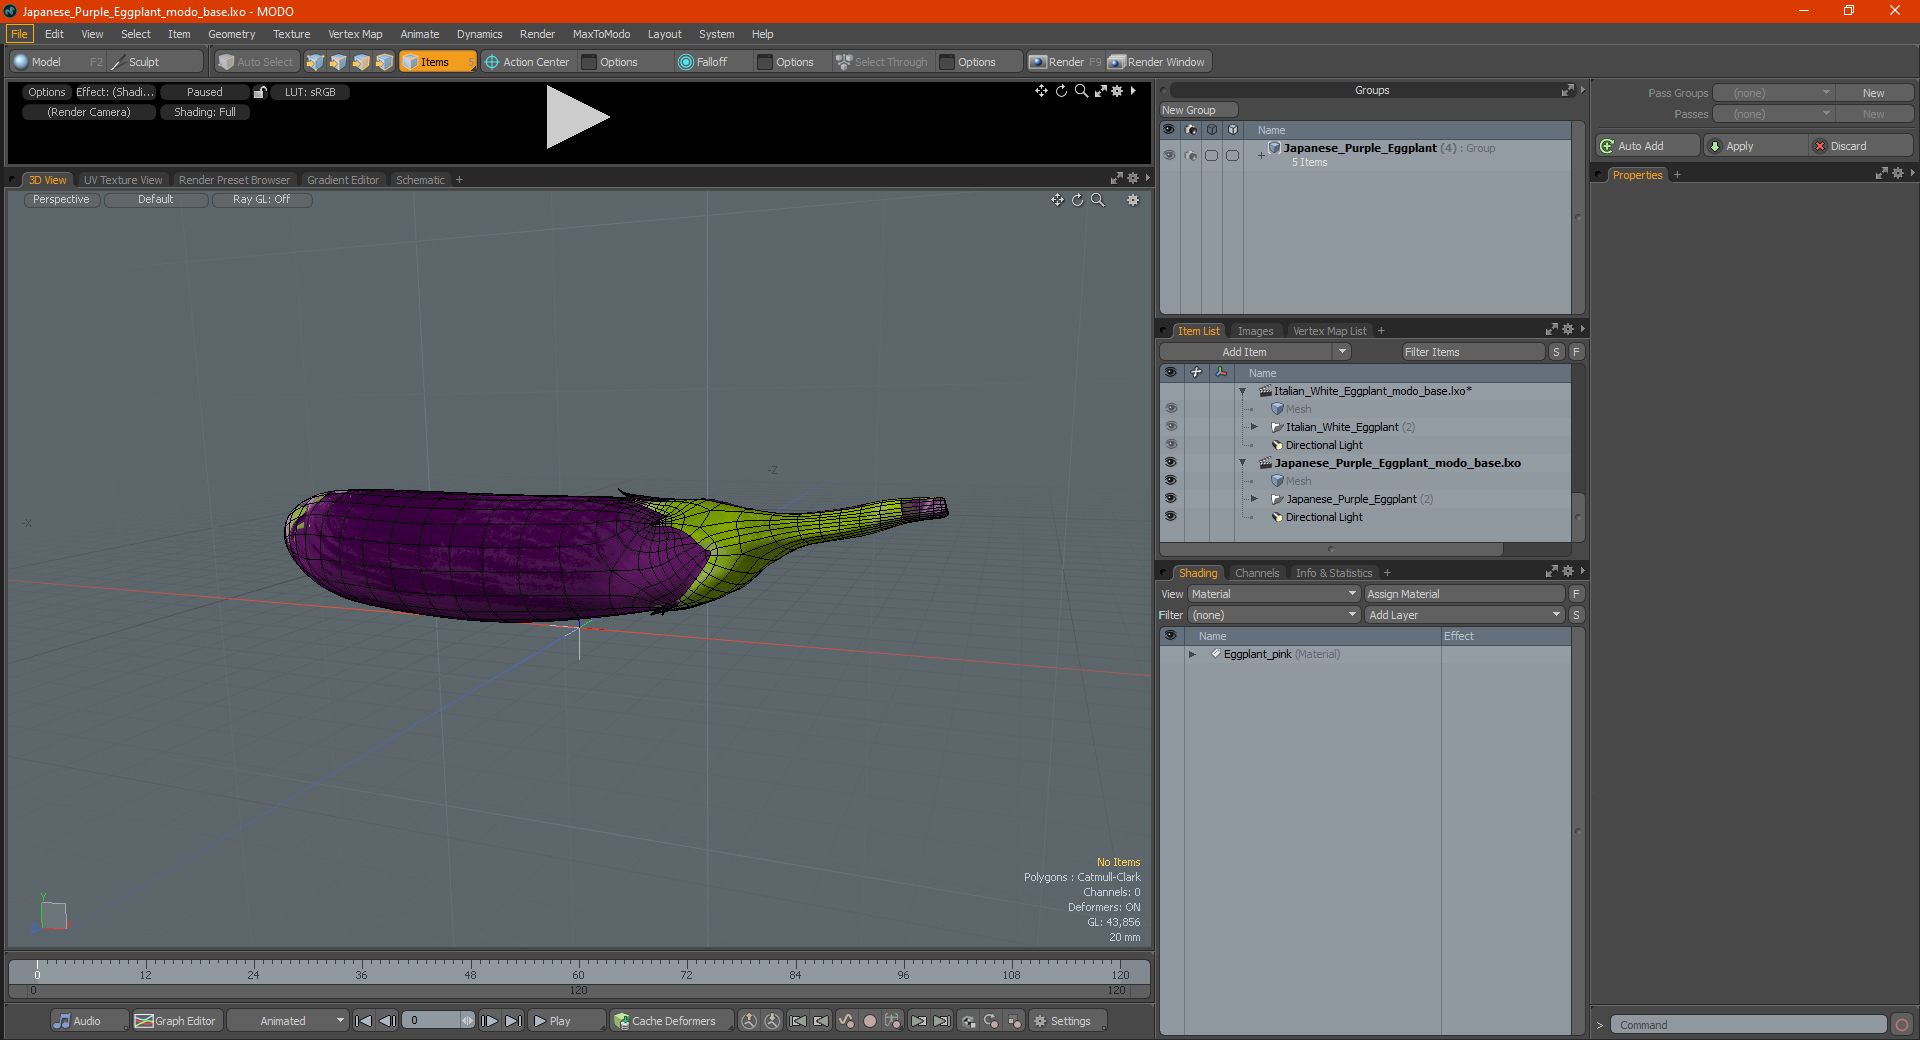
Task: Play the animation
Action: [x=566, y=1021]
